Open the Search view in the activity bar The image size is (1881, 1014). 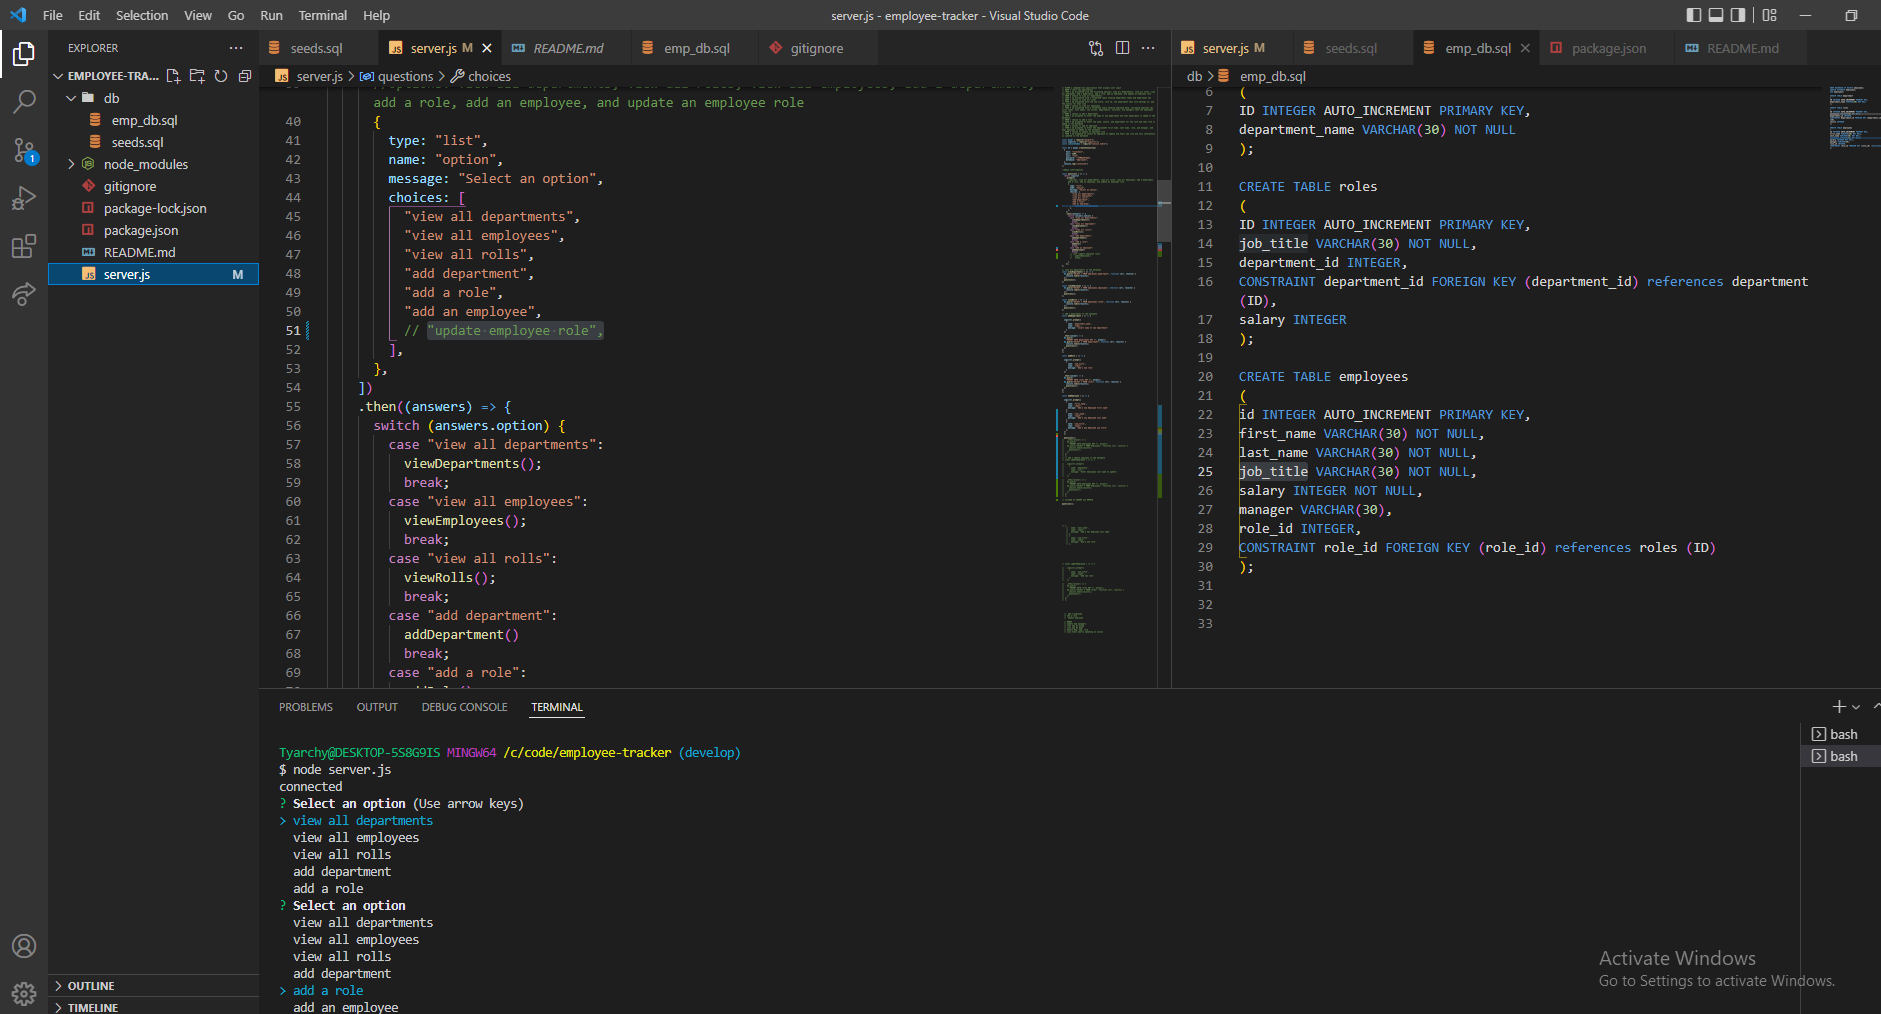click(23, 100)
